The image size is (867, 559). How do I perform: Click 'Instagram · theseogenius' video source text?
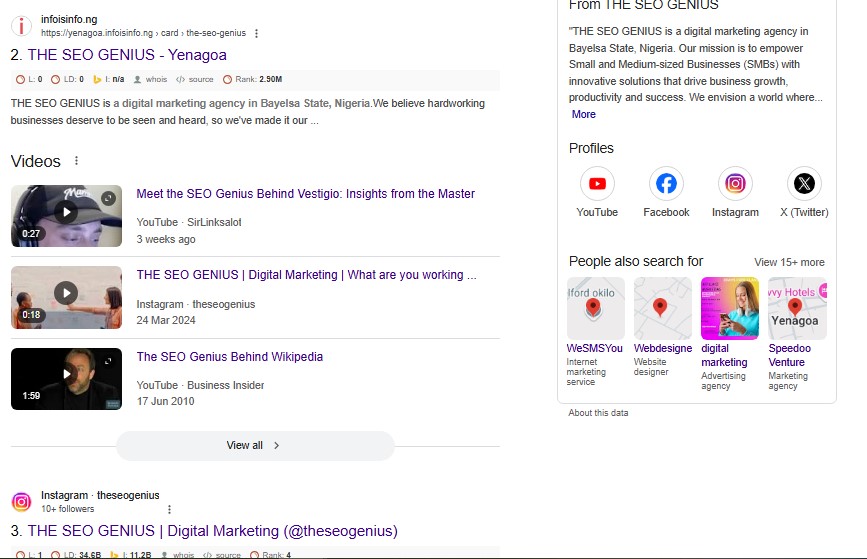pyautogui.click(x=196, y=304)
